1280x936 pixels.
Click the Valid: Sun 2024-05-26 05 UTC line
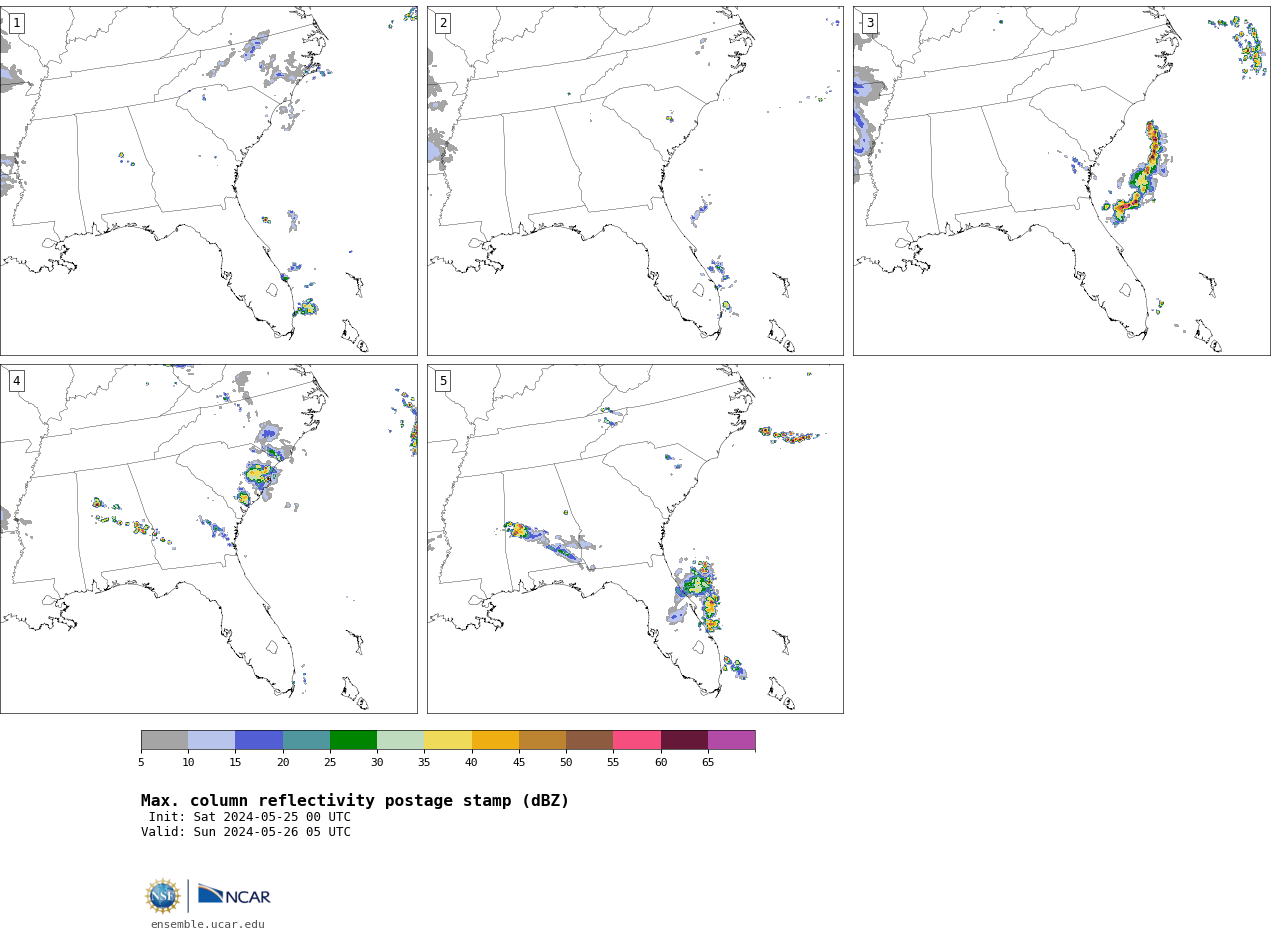(246, 832)
